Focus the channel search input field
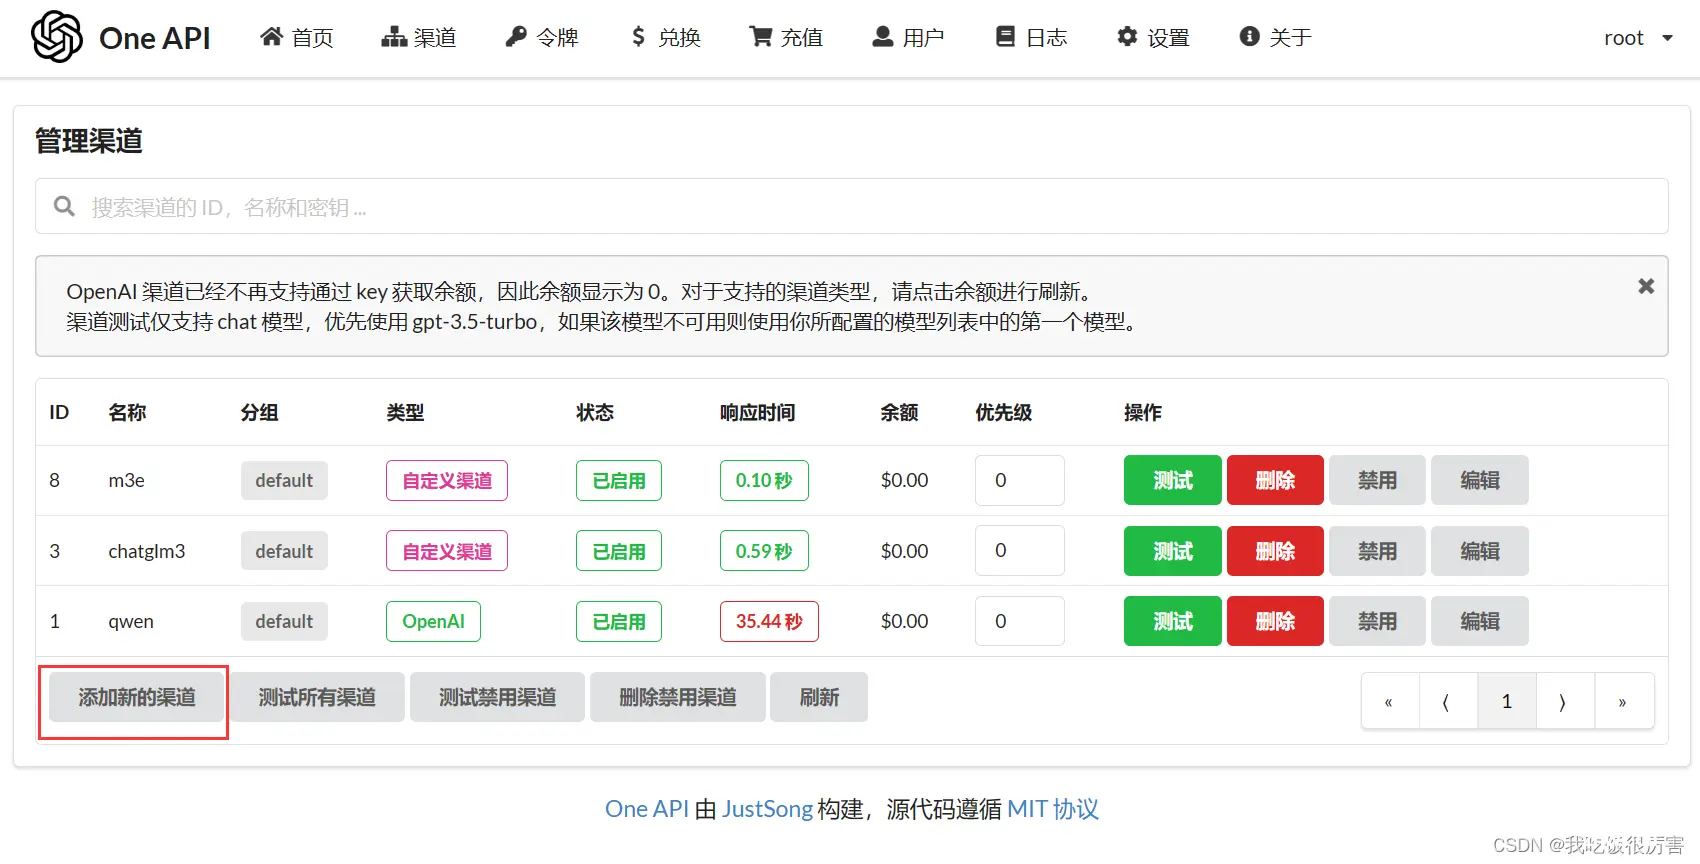Viewport: 1700px width, 864px height. point(852,206)
